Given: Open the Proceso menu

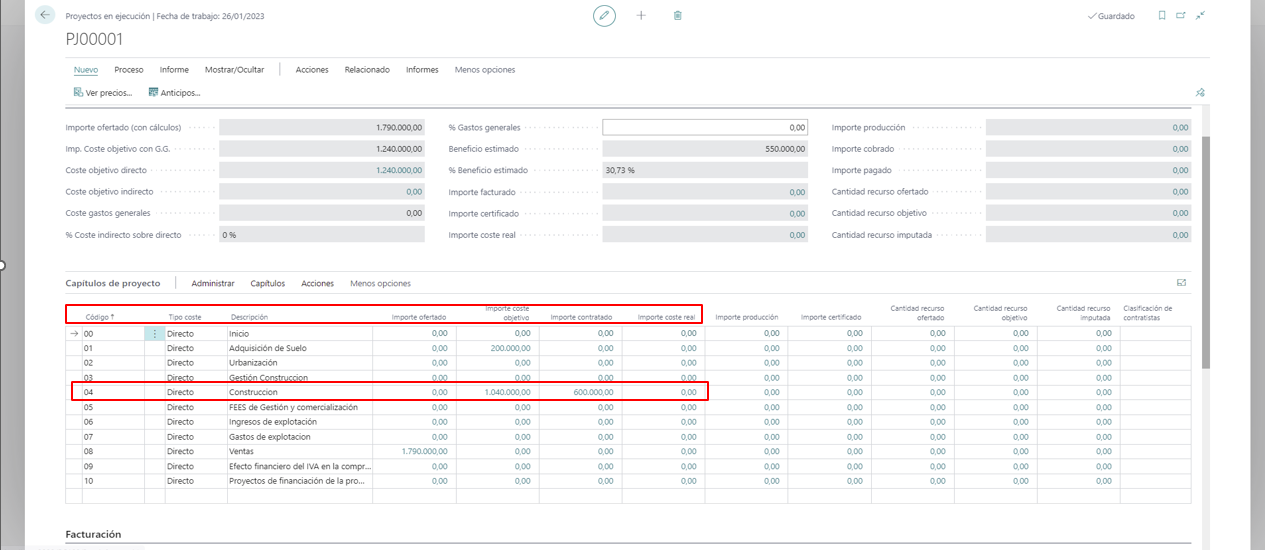Looking at the screenshot, I should [x=129, y=70].
